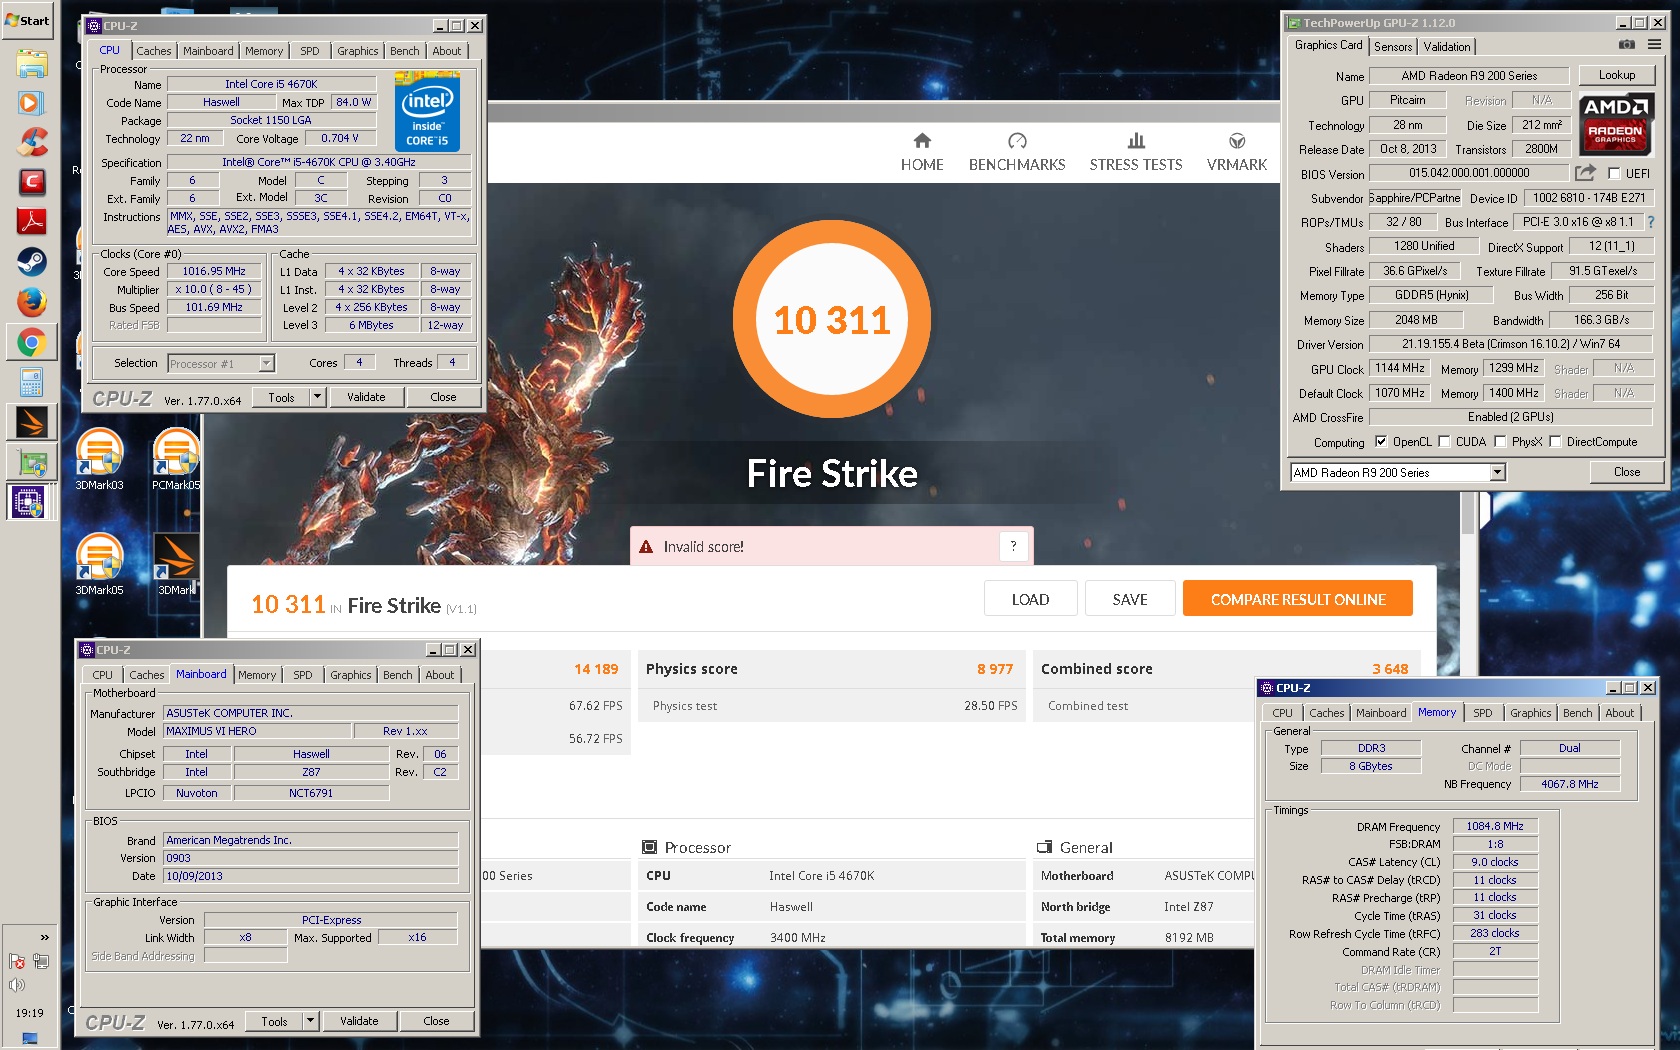This screenshot has width=1680, height=1050.
Task: Click the Name field showing Intel Core i5 4670K
Action: 271,84
